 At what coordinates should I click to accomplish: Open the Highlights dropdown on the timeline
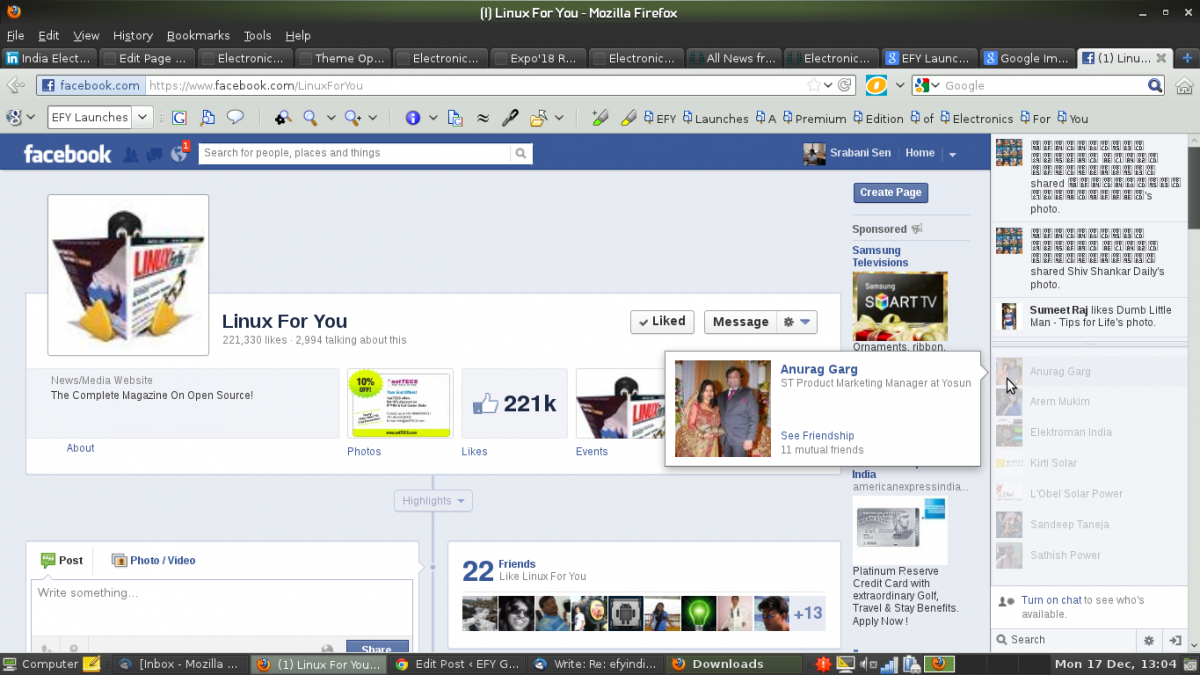pos(432,500)
